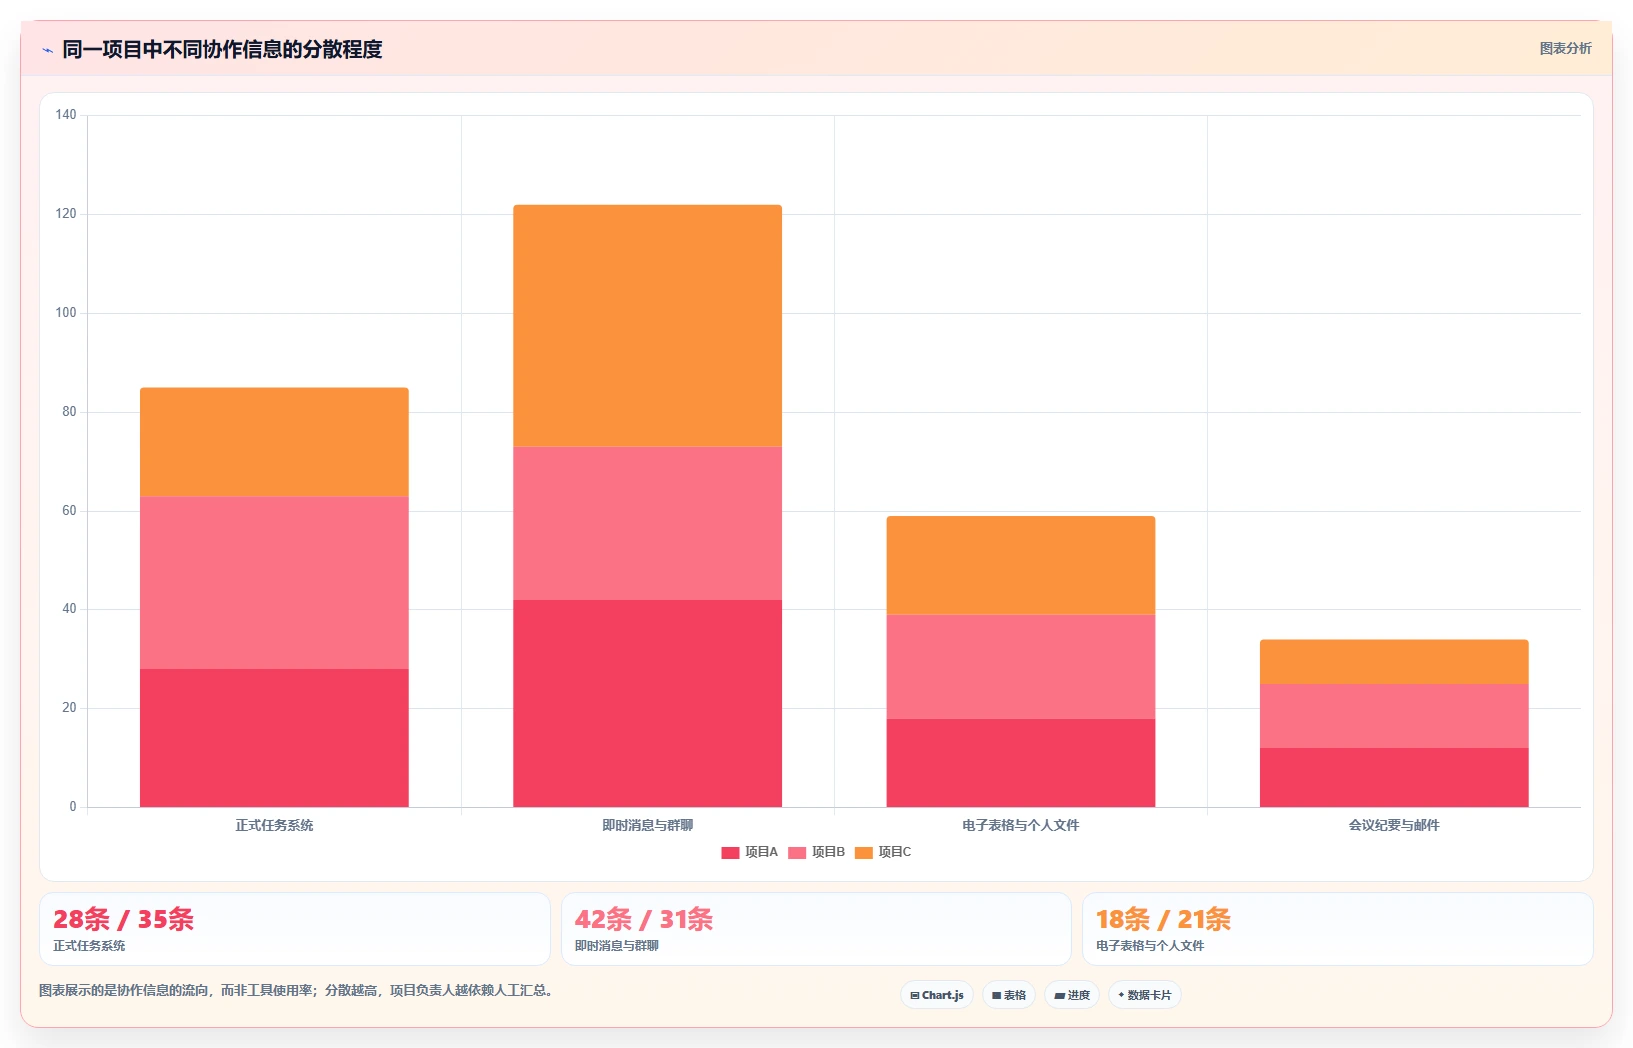Click the 项目A segment of the 正式任务系统 bar

click(274, 738)
